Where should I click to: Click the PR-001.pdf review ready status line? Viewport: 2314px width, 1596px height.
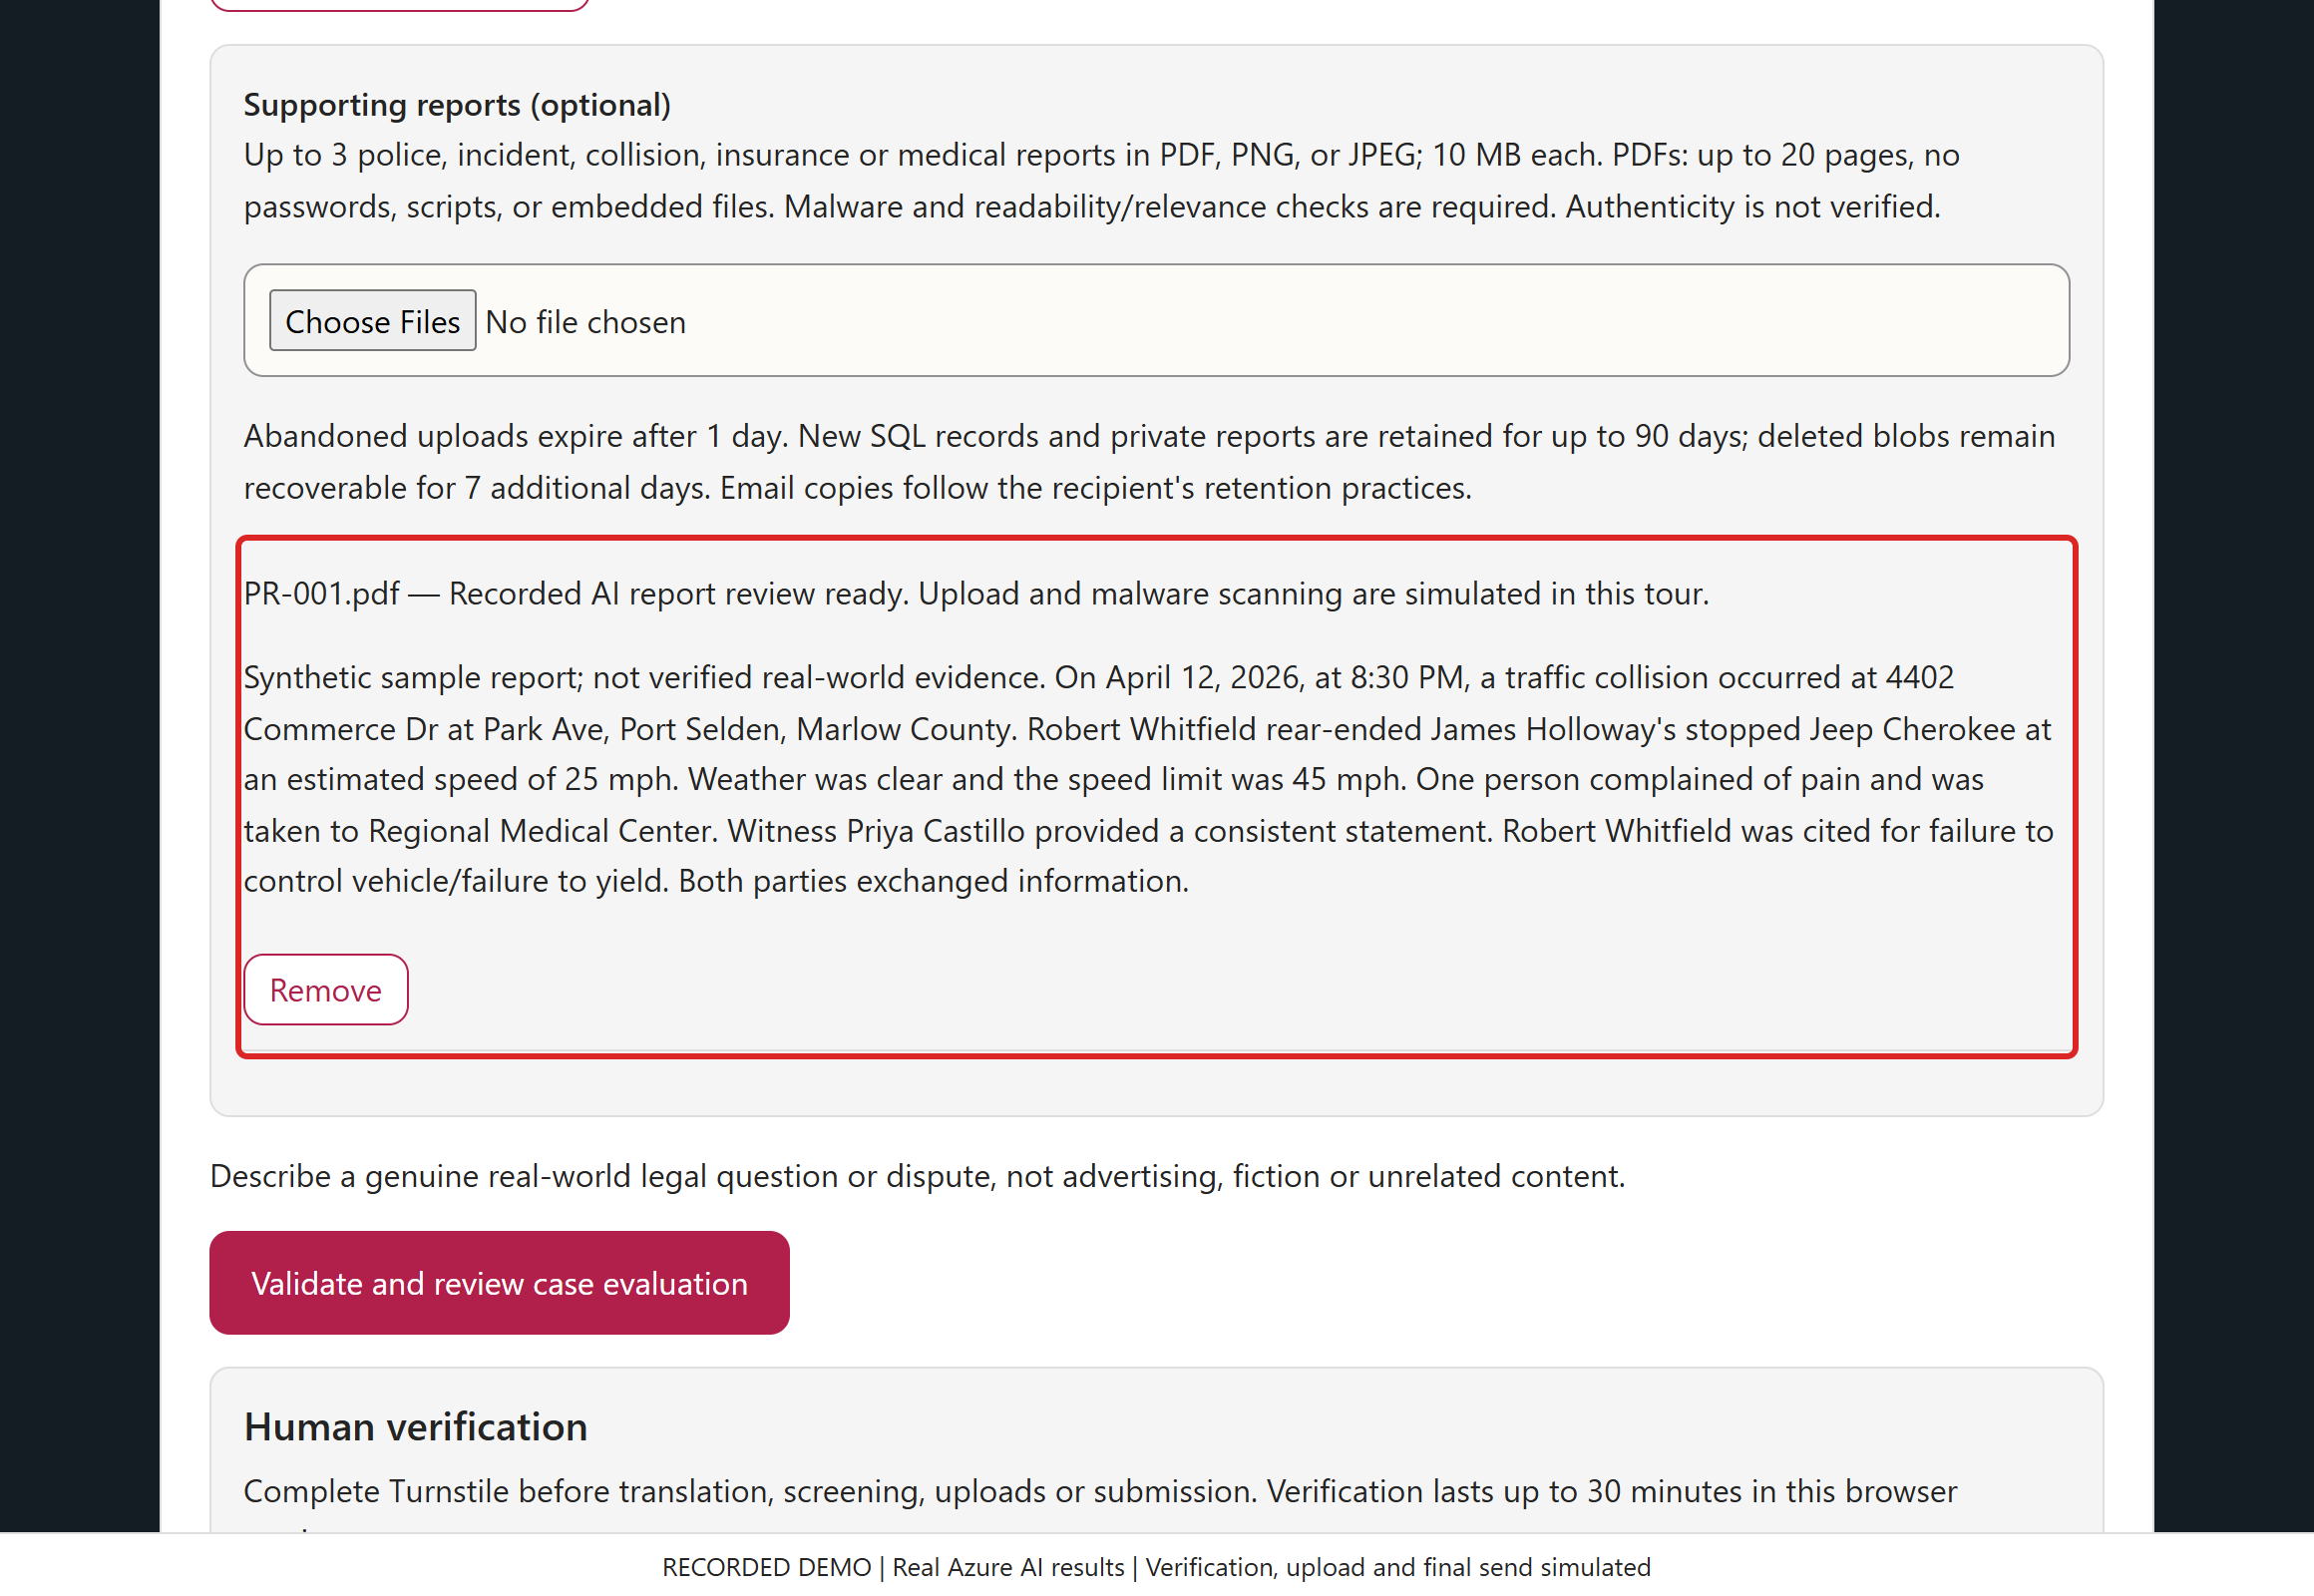(x=976, y=594)
